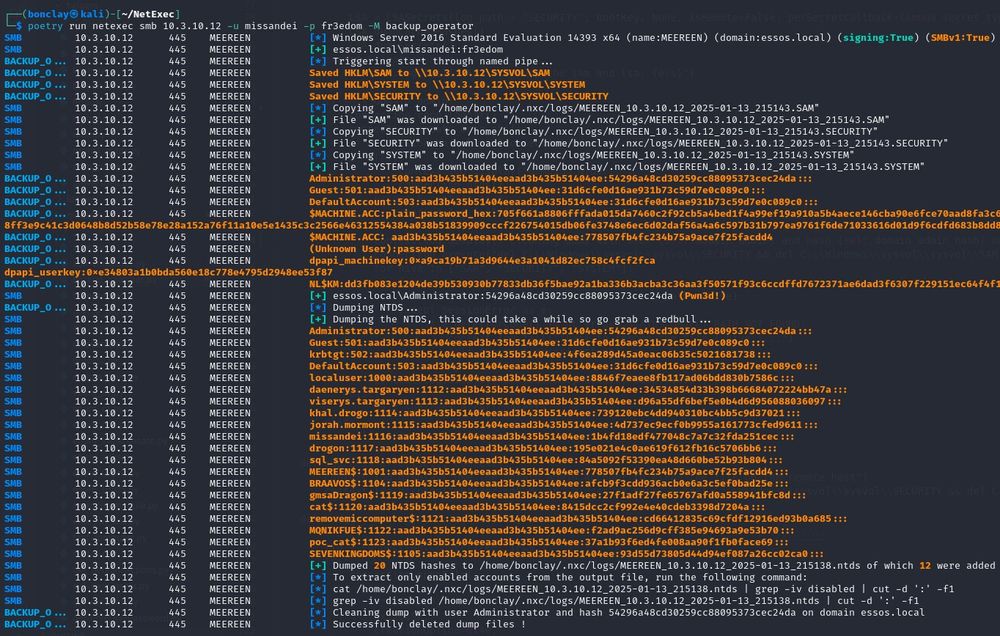This screenshot has width=1000, height=636.
Task: Click the 'removemiccomputer$:1121' hash line
Action: 578,519
